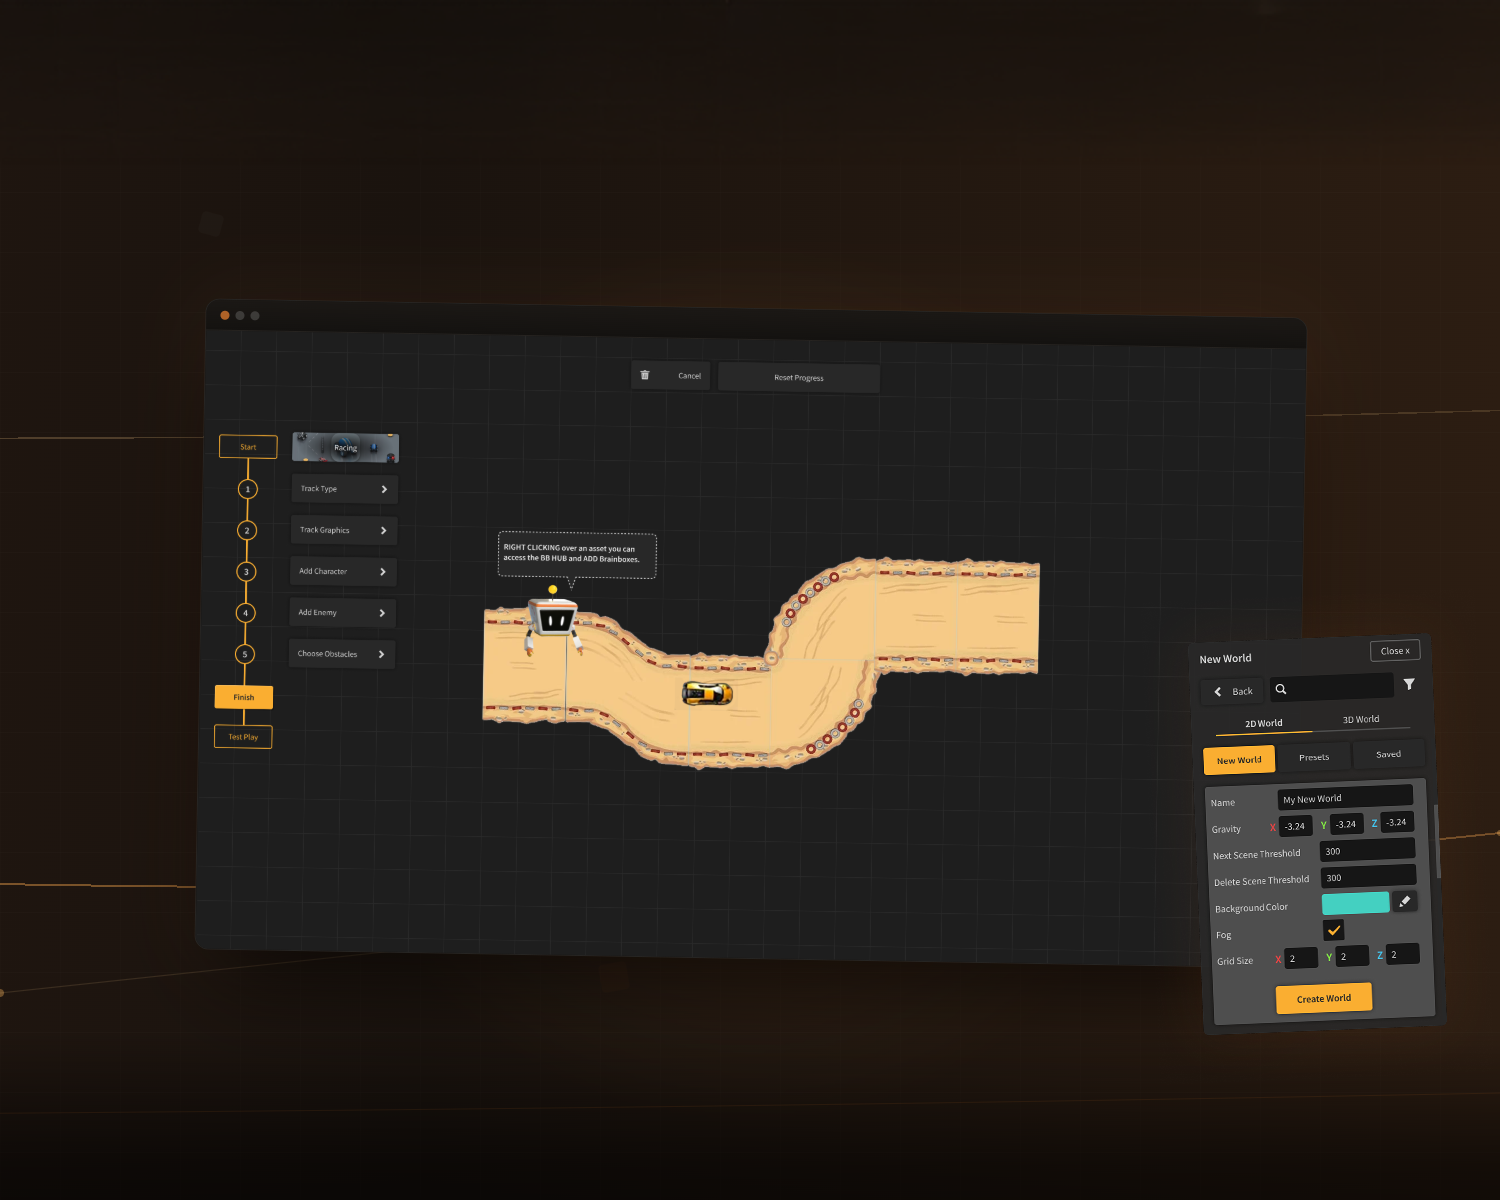The image size is (1500, 1200).
Task: Click step 1 circle in the progress timeline
Action: (248, 489)
